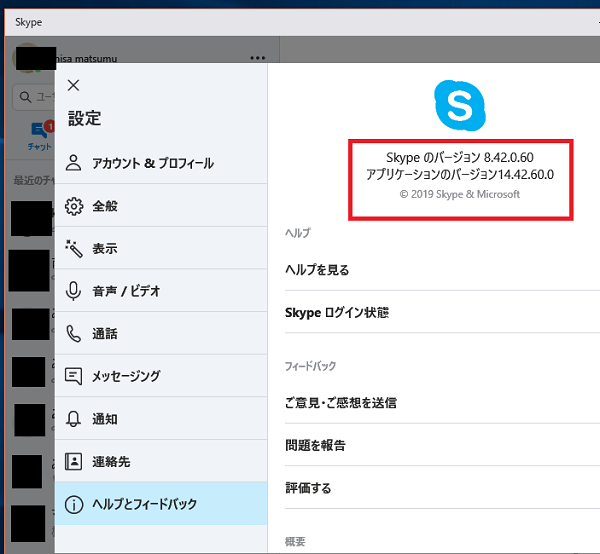The width and height of the screenshot is (600, 554).
Task: Open the three-dot more menu beside the profile name
Action: (258, 58)
